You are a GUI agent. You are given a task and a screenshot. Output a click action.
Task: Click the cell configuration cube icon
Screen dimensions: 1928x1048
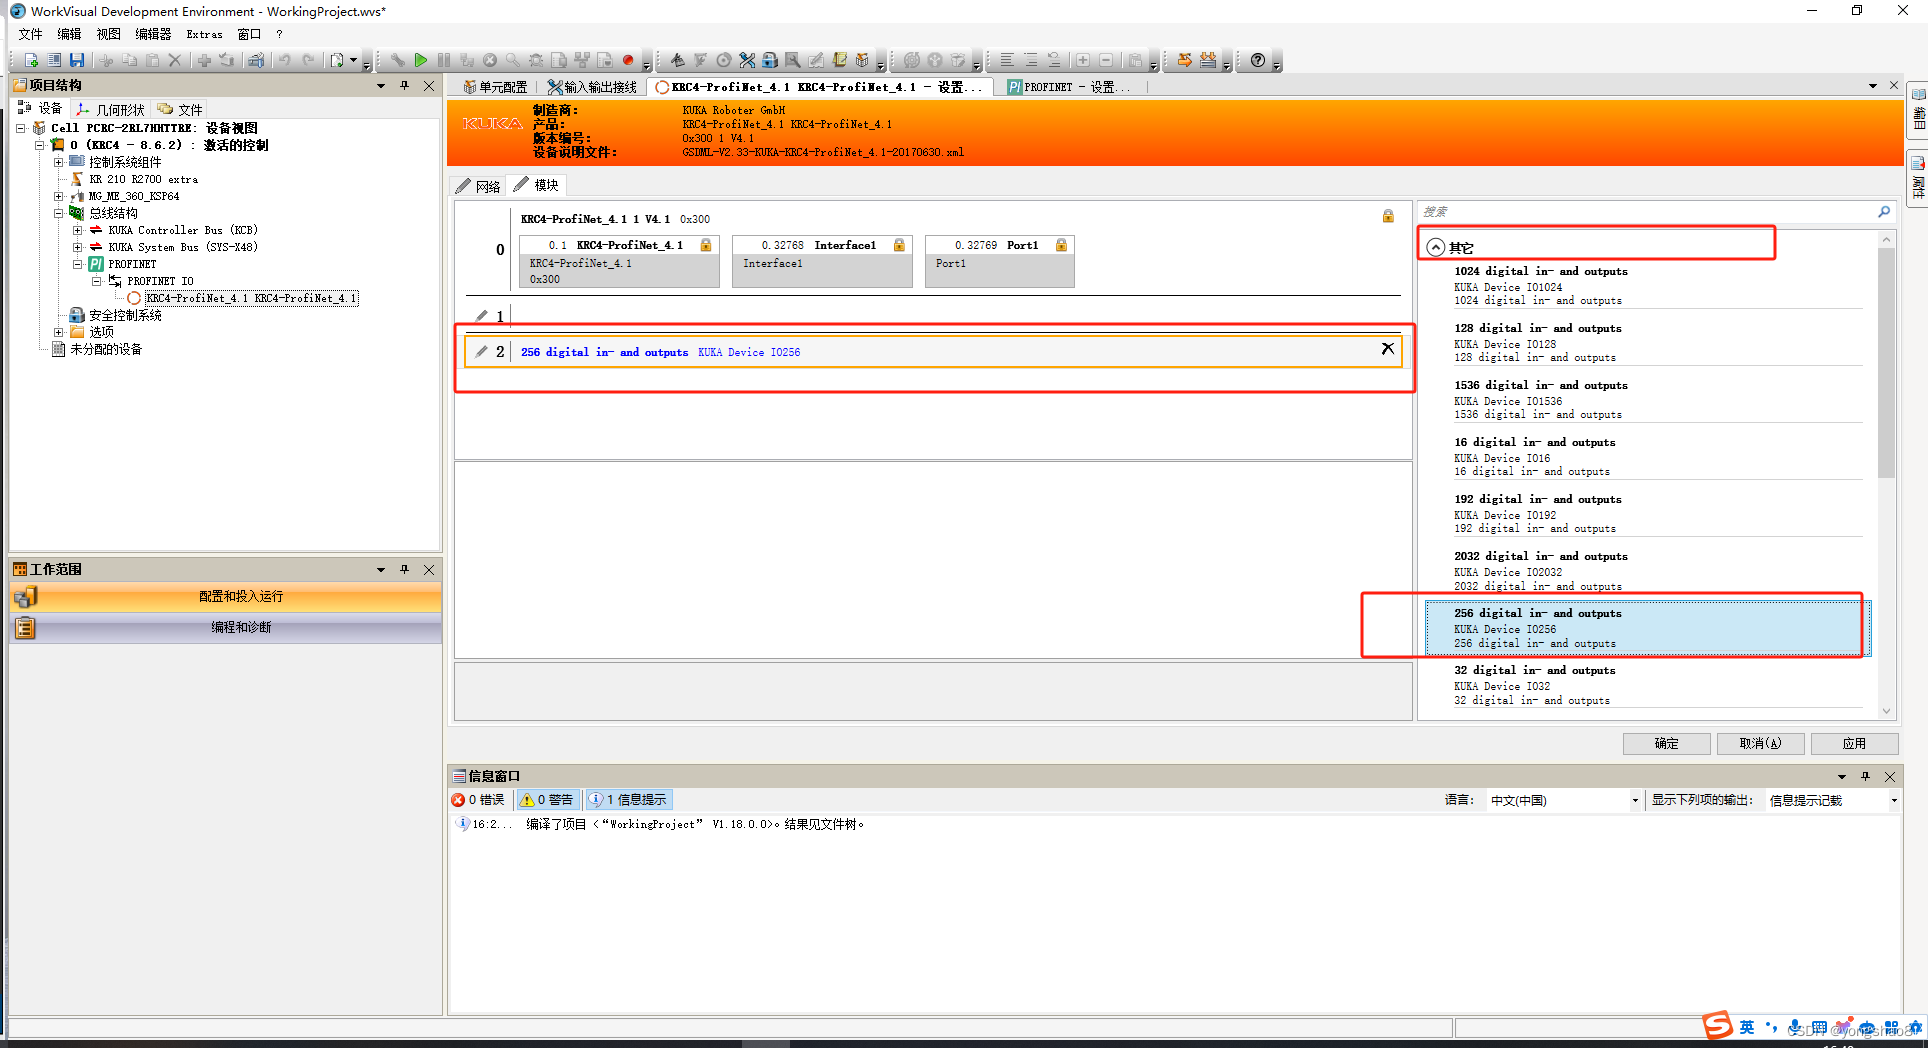(862, 60)
